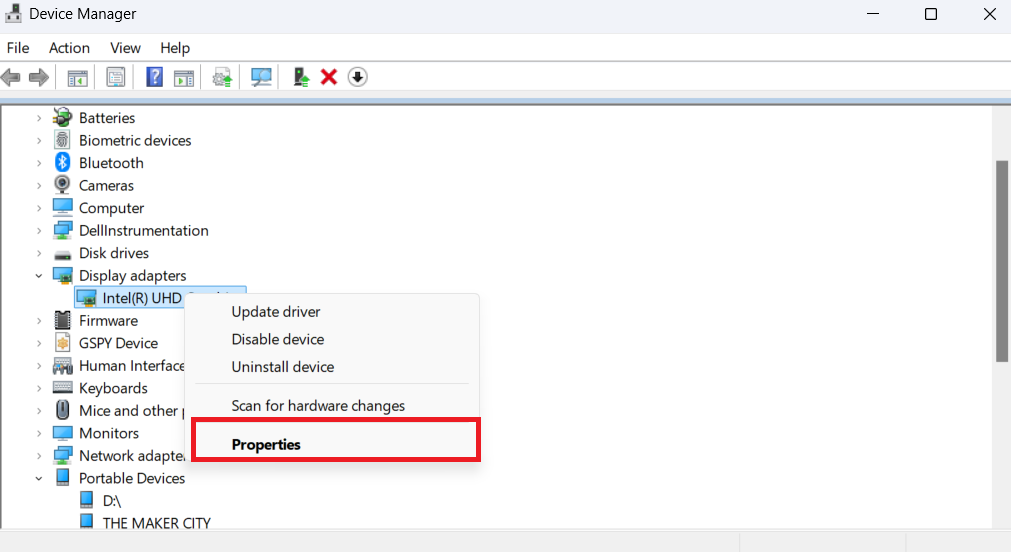
Task: Click the Disk drives icon
Action: click(x=63, y=254)
